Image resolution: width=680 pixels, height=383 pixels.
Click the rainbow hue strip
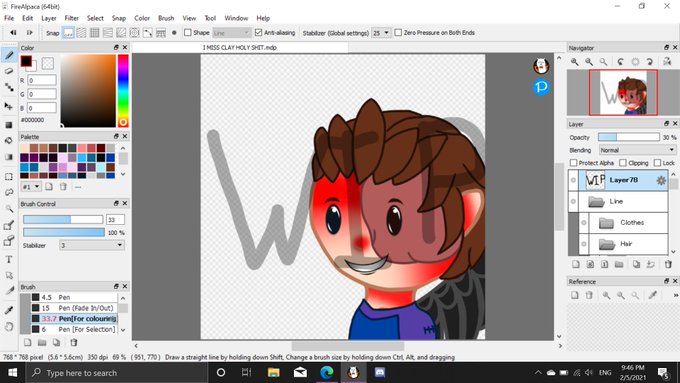tap(123, 91)
